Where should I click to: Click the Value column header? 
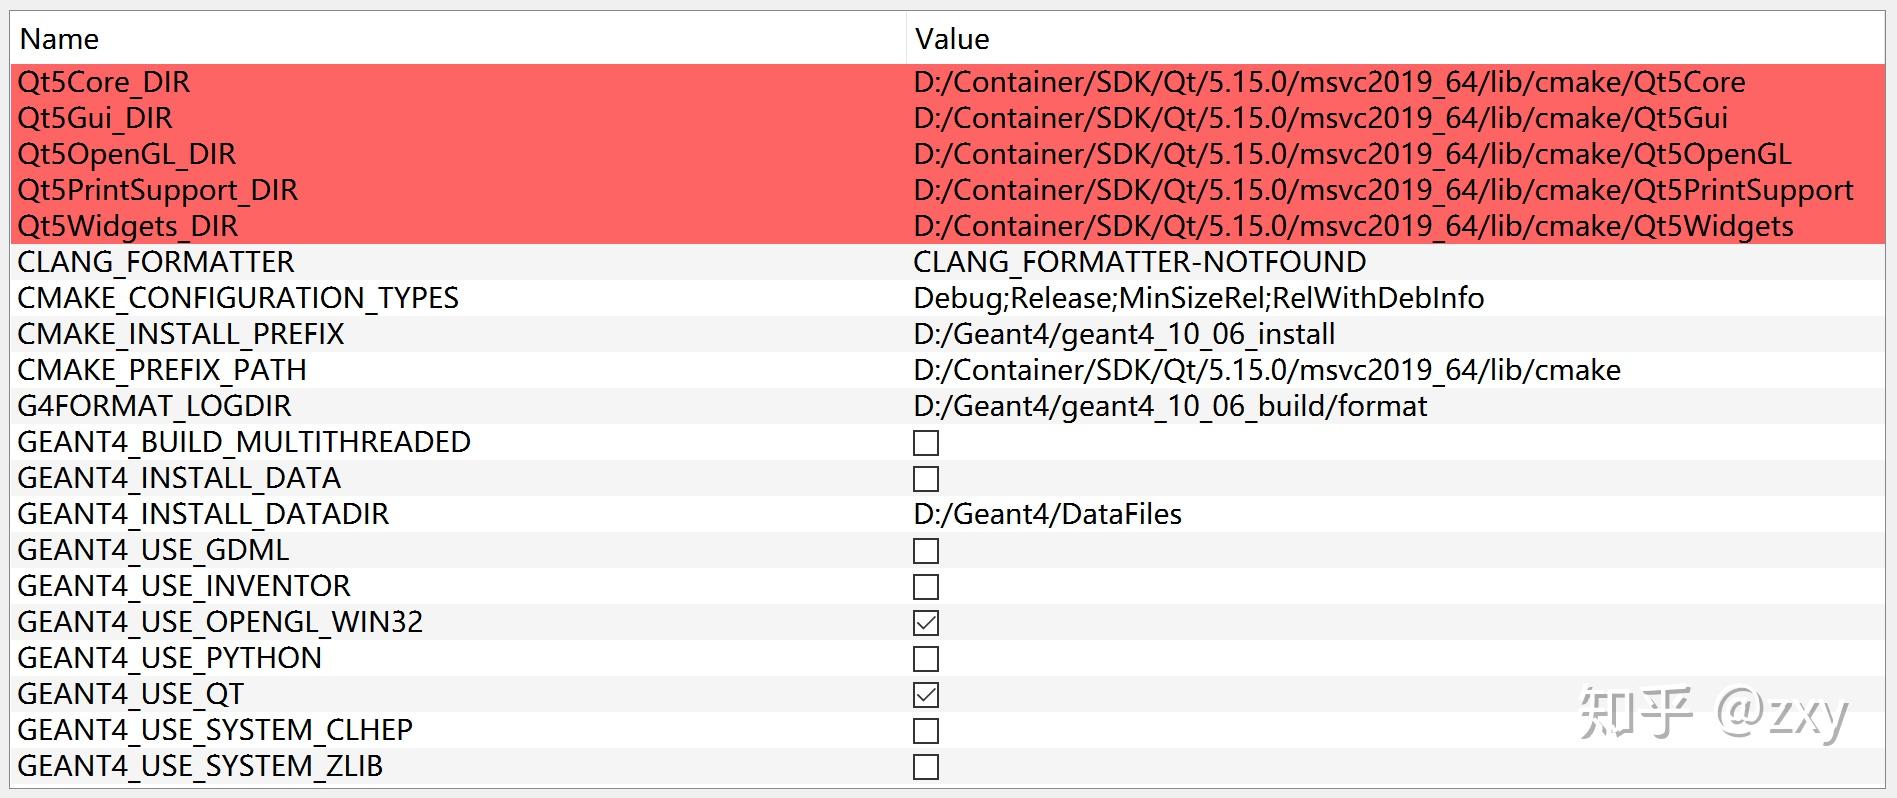[x=952, y=39]
